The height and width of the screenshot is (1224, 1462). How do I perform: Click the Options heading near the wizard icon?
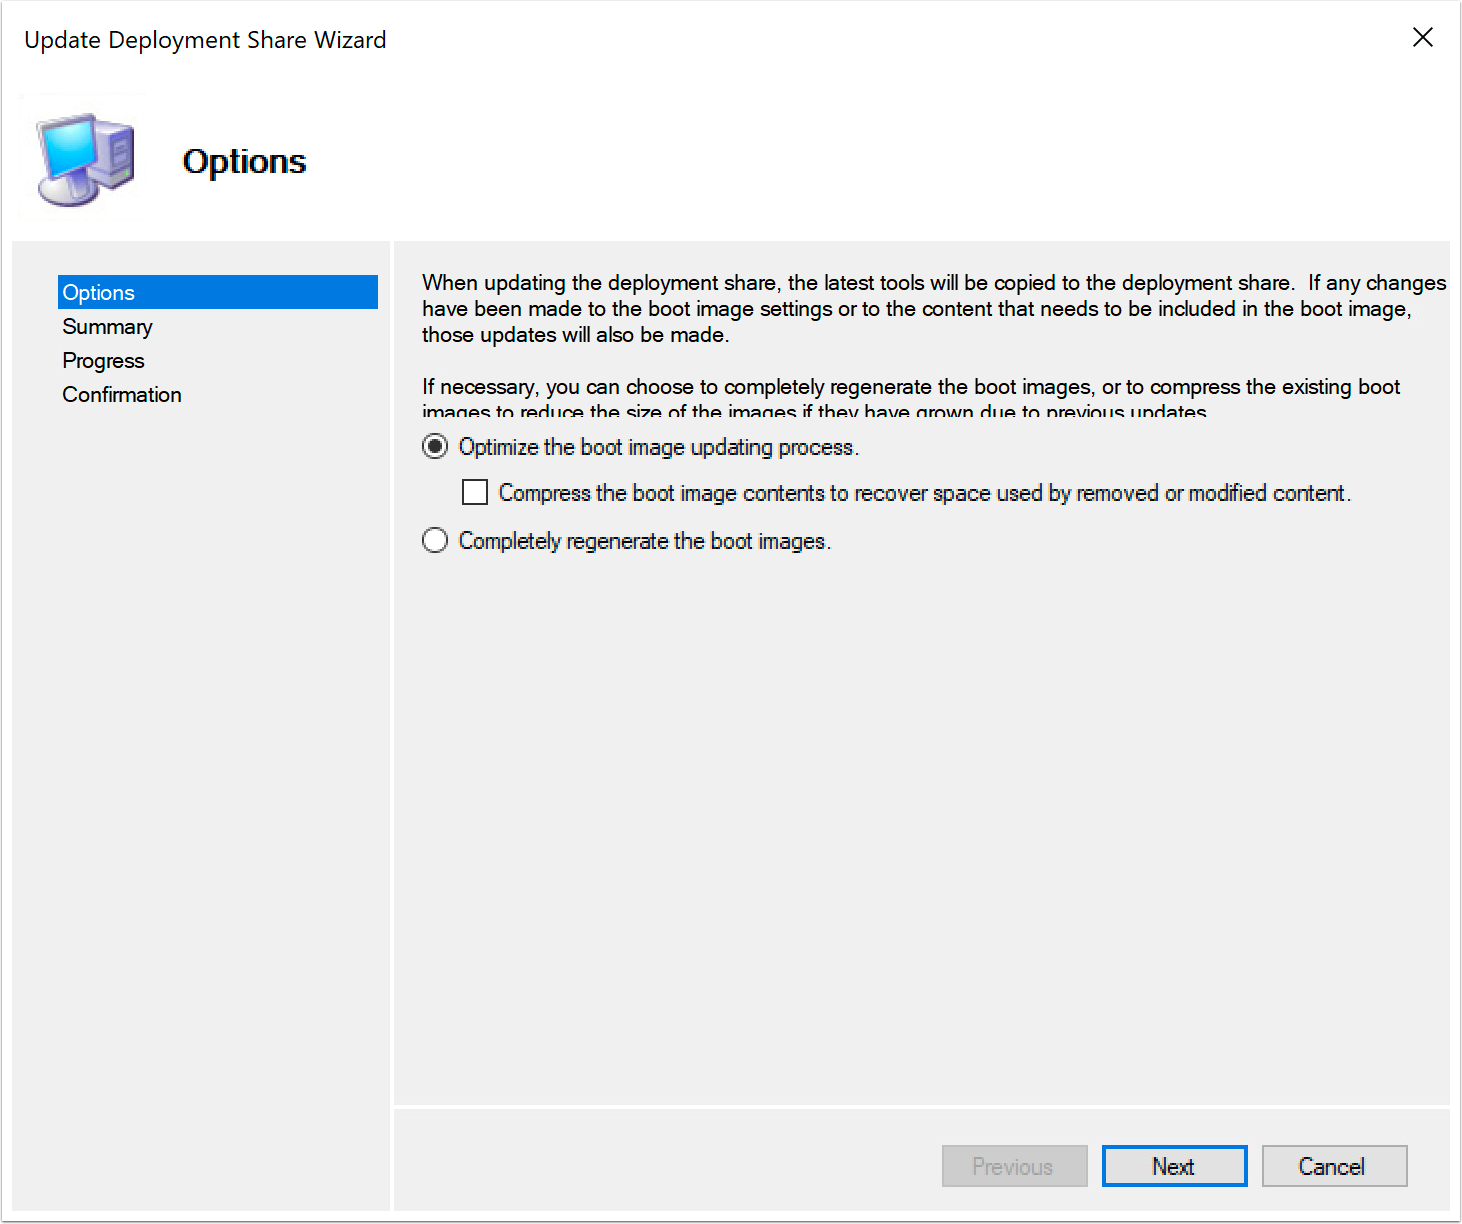(244, 161)
